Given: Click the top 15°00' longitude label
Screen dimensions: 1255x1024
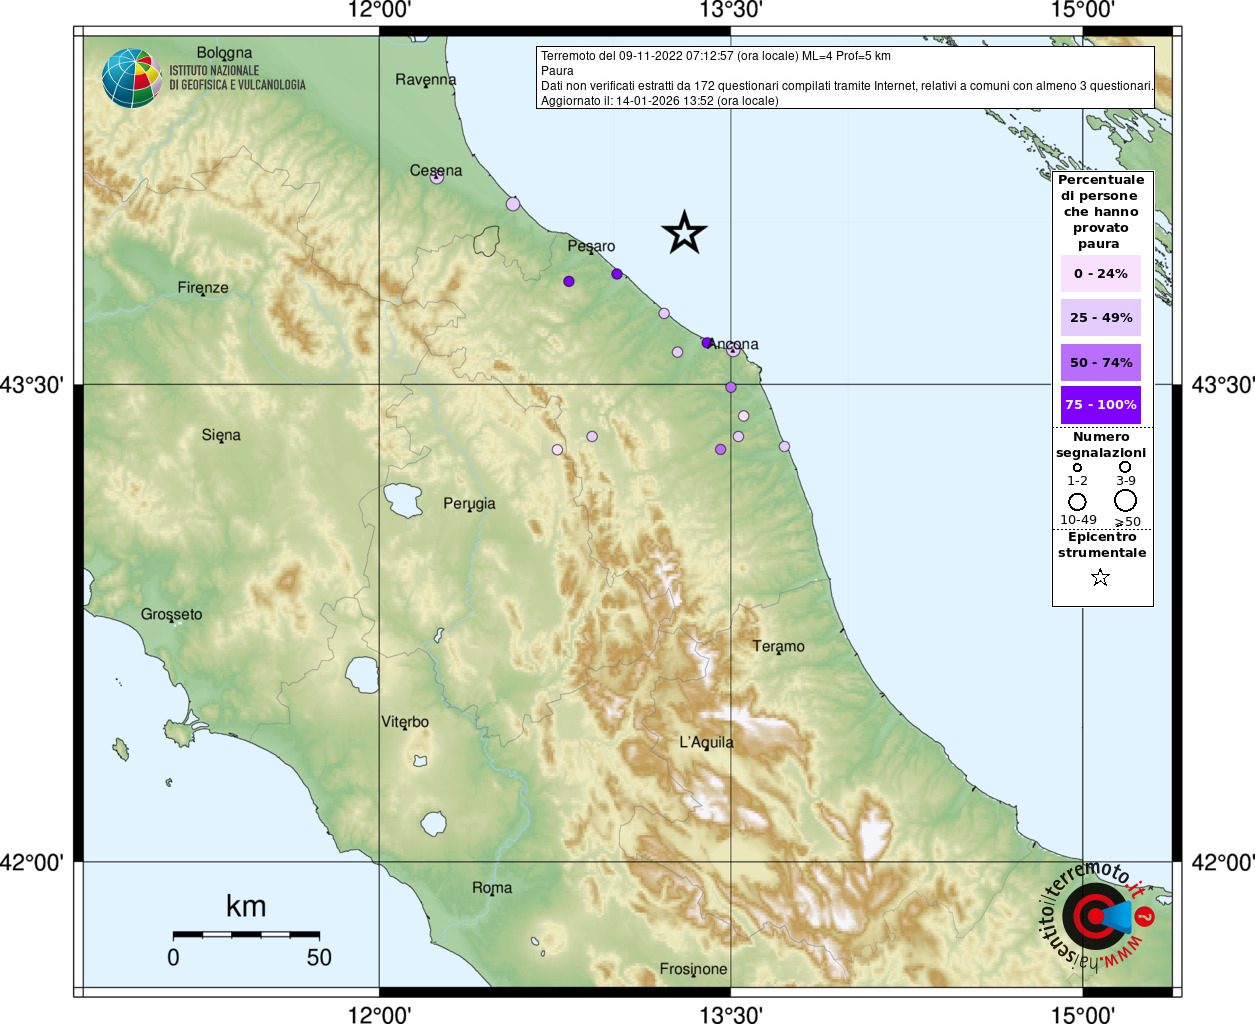Looking at the screenshot, I should [1083, 10].
